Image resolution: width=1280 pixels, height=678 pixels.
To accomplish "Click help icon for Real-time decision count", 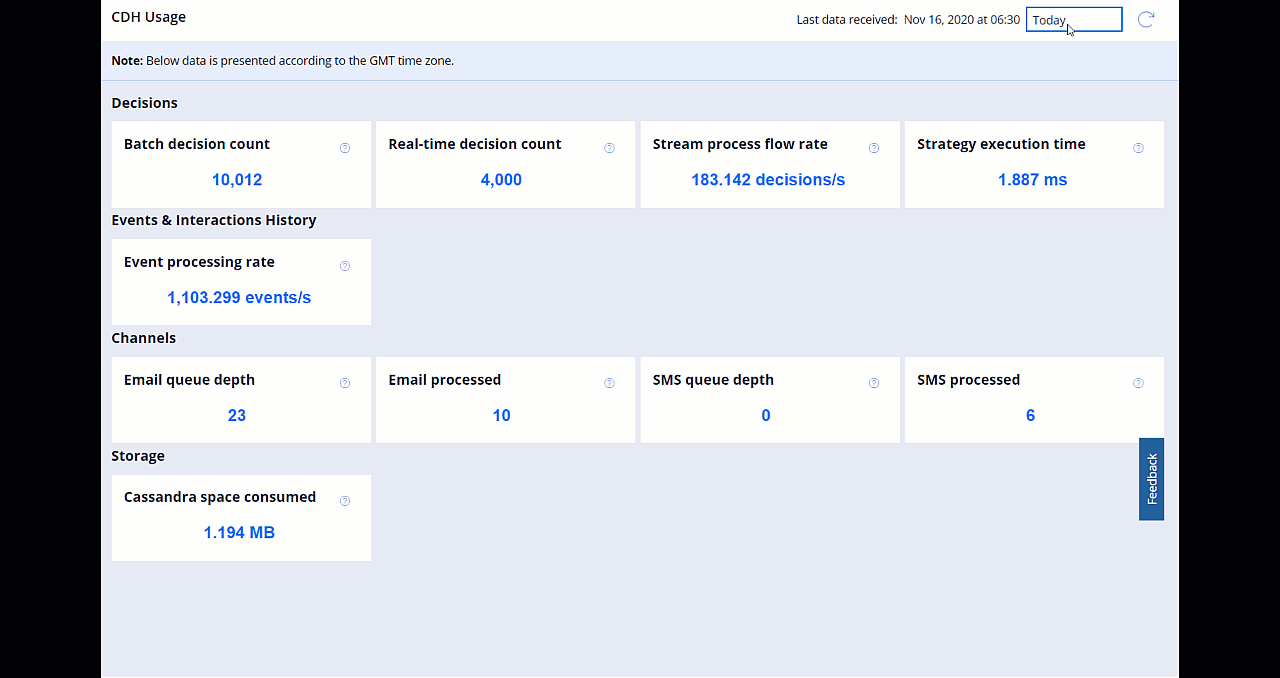I will point(609,148).
